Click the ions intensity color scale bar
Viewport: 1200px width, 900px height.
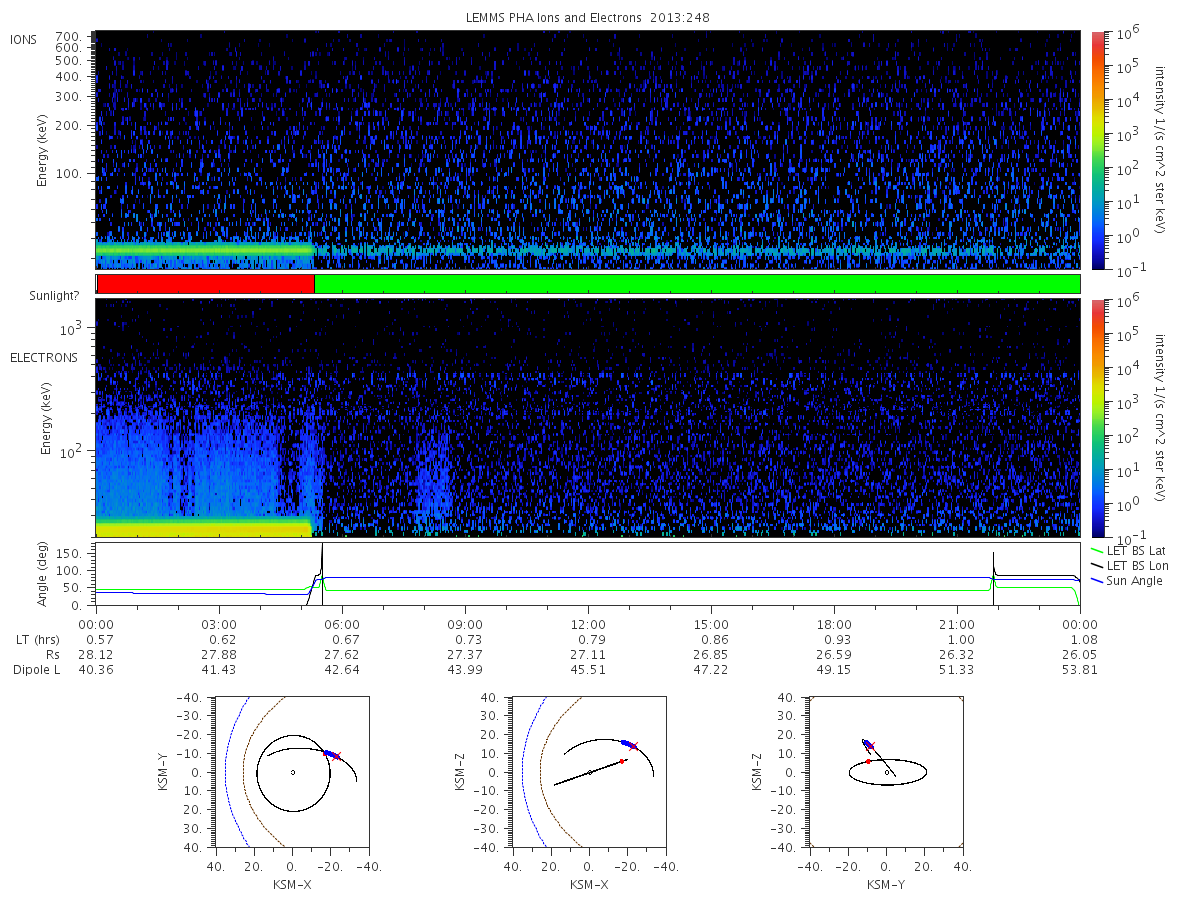coord(1097,150)
